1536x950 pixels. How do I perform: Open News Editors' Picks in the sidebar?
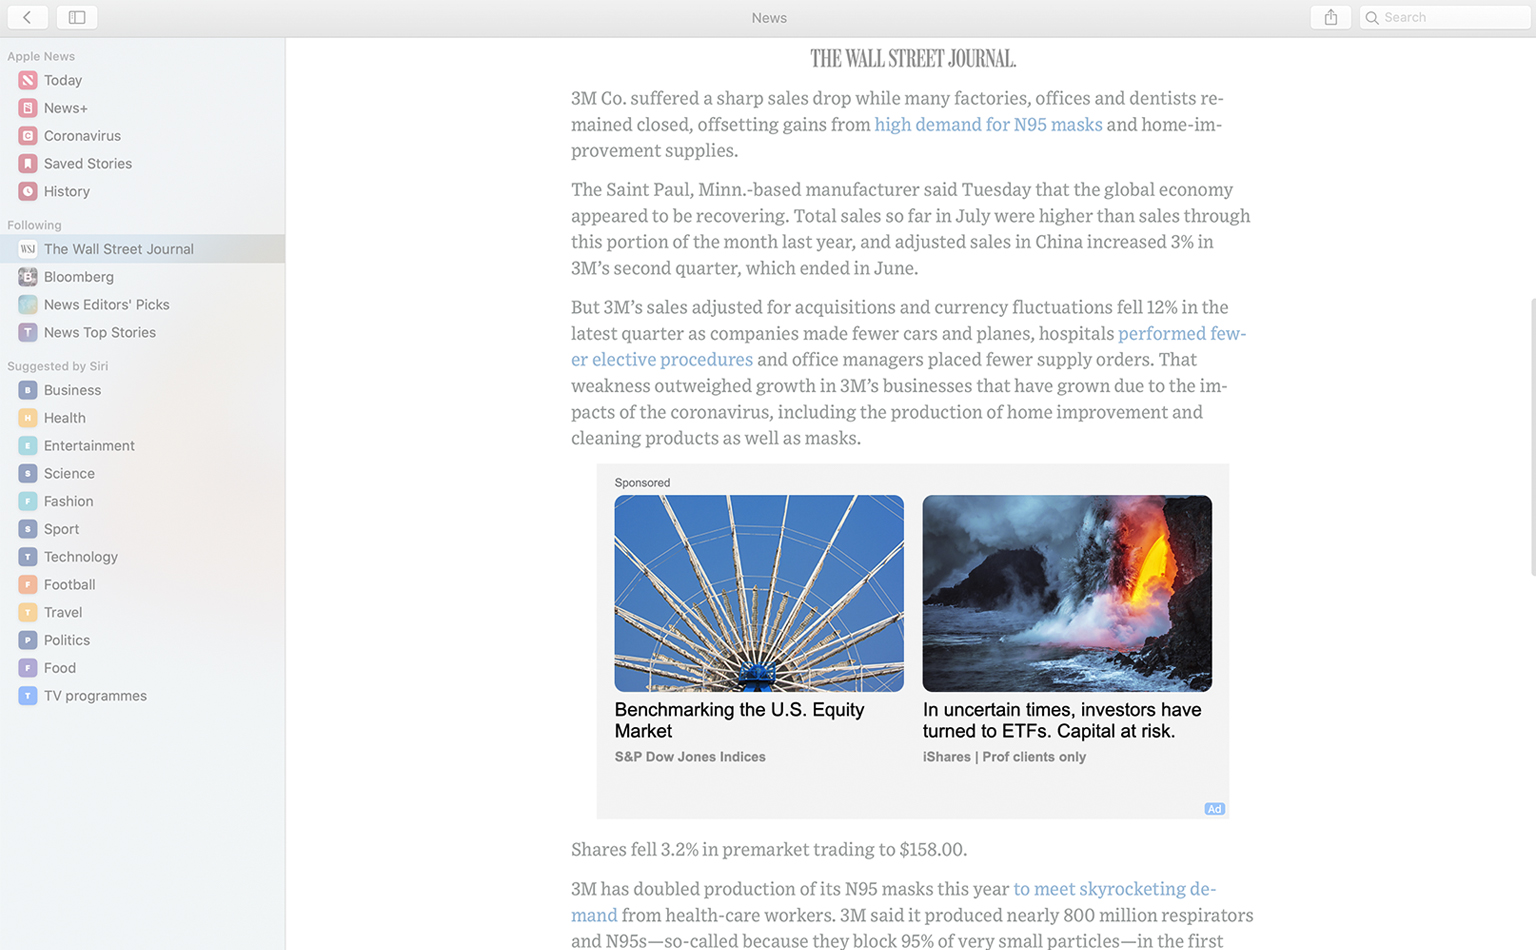tap(142, 305)
